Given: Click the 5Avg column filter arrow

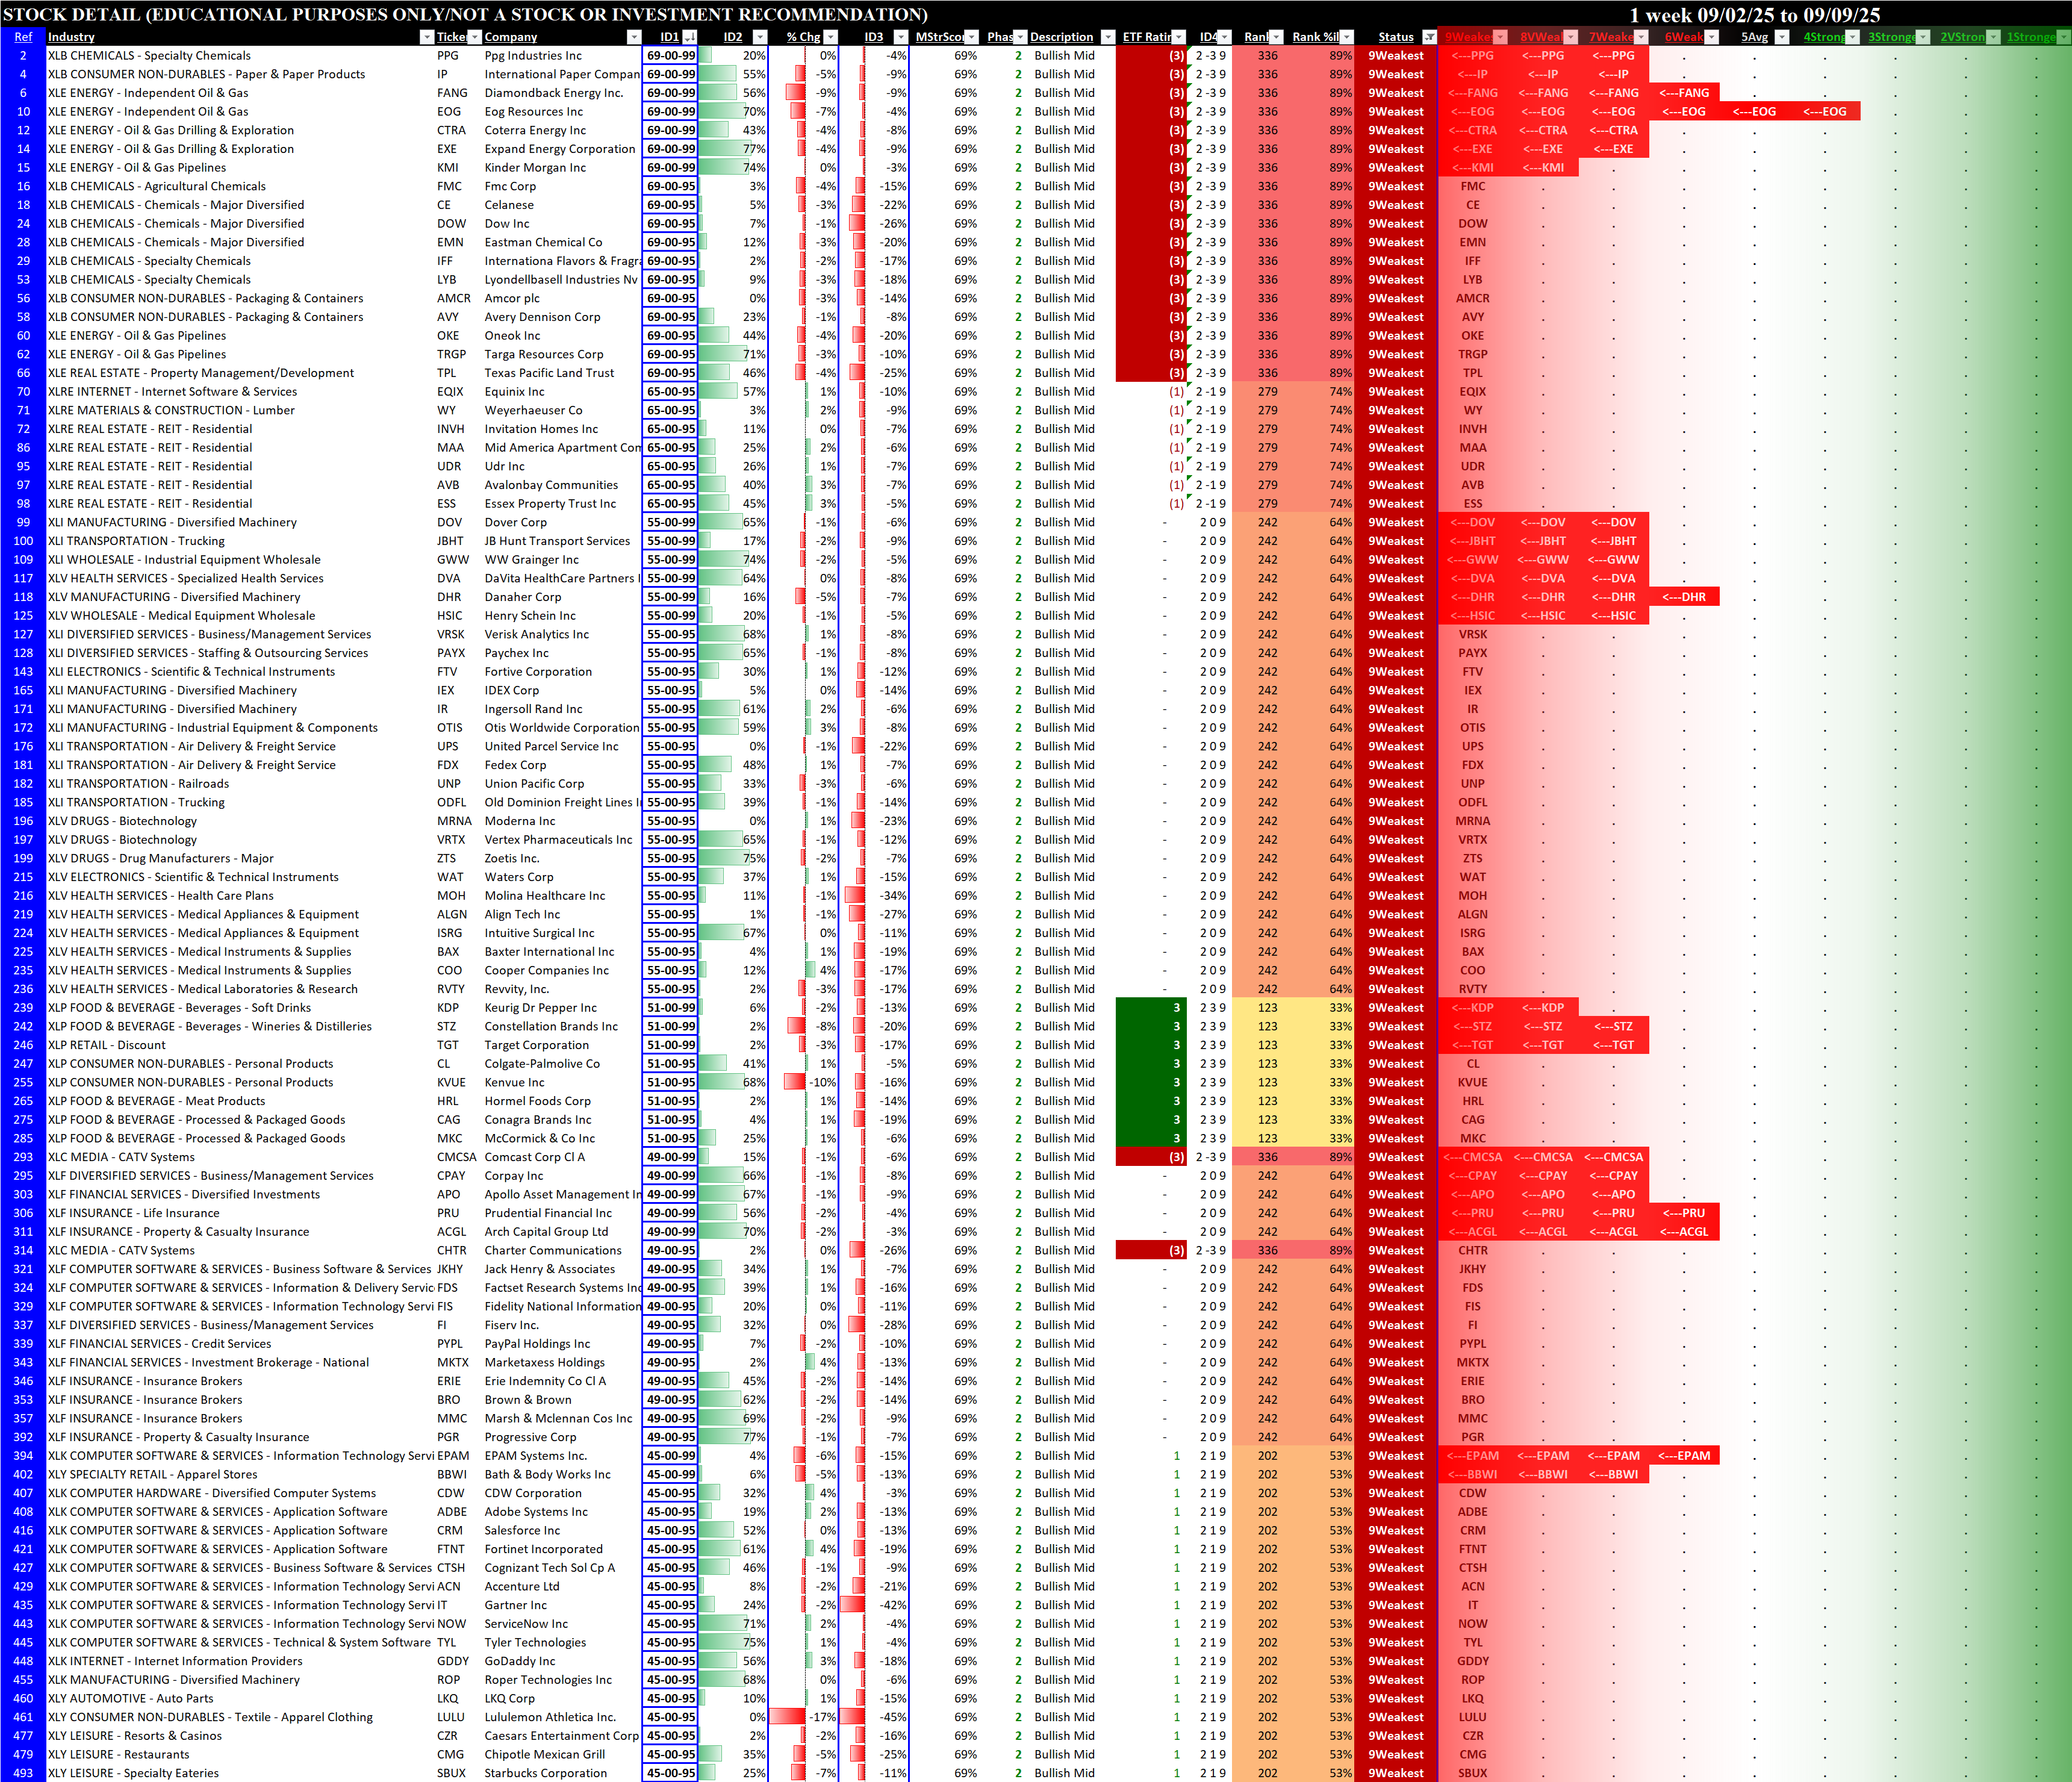Looking at the screenshot, I should 1781,37.
